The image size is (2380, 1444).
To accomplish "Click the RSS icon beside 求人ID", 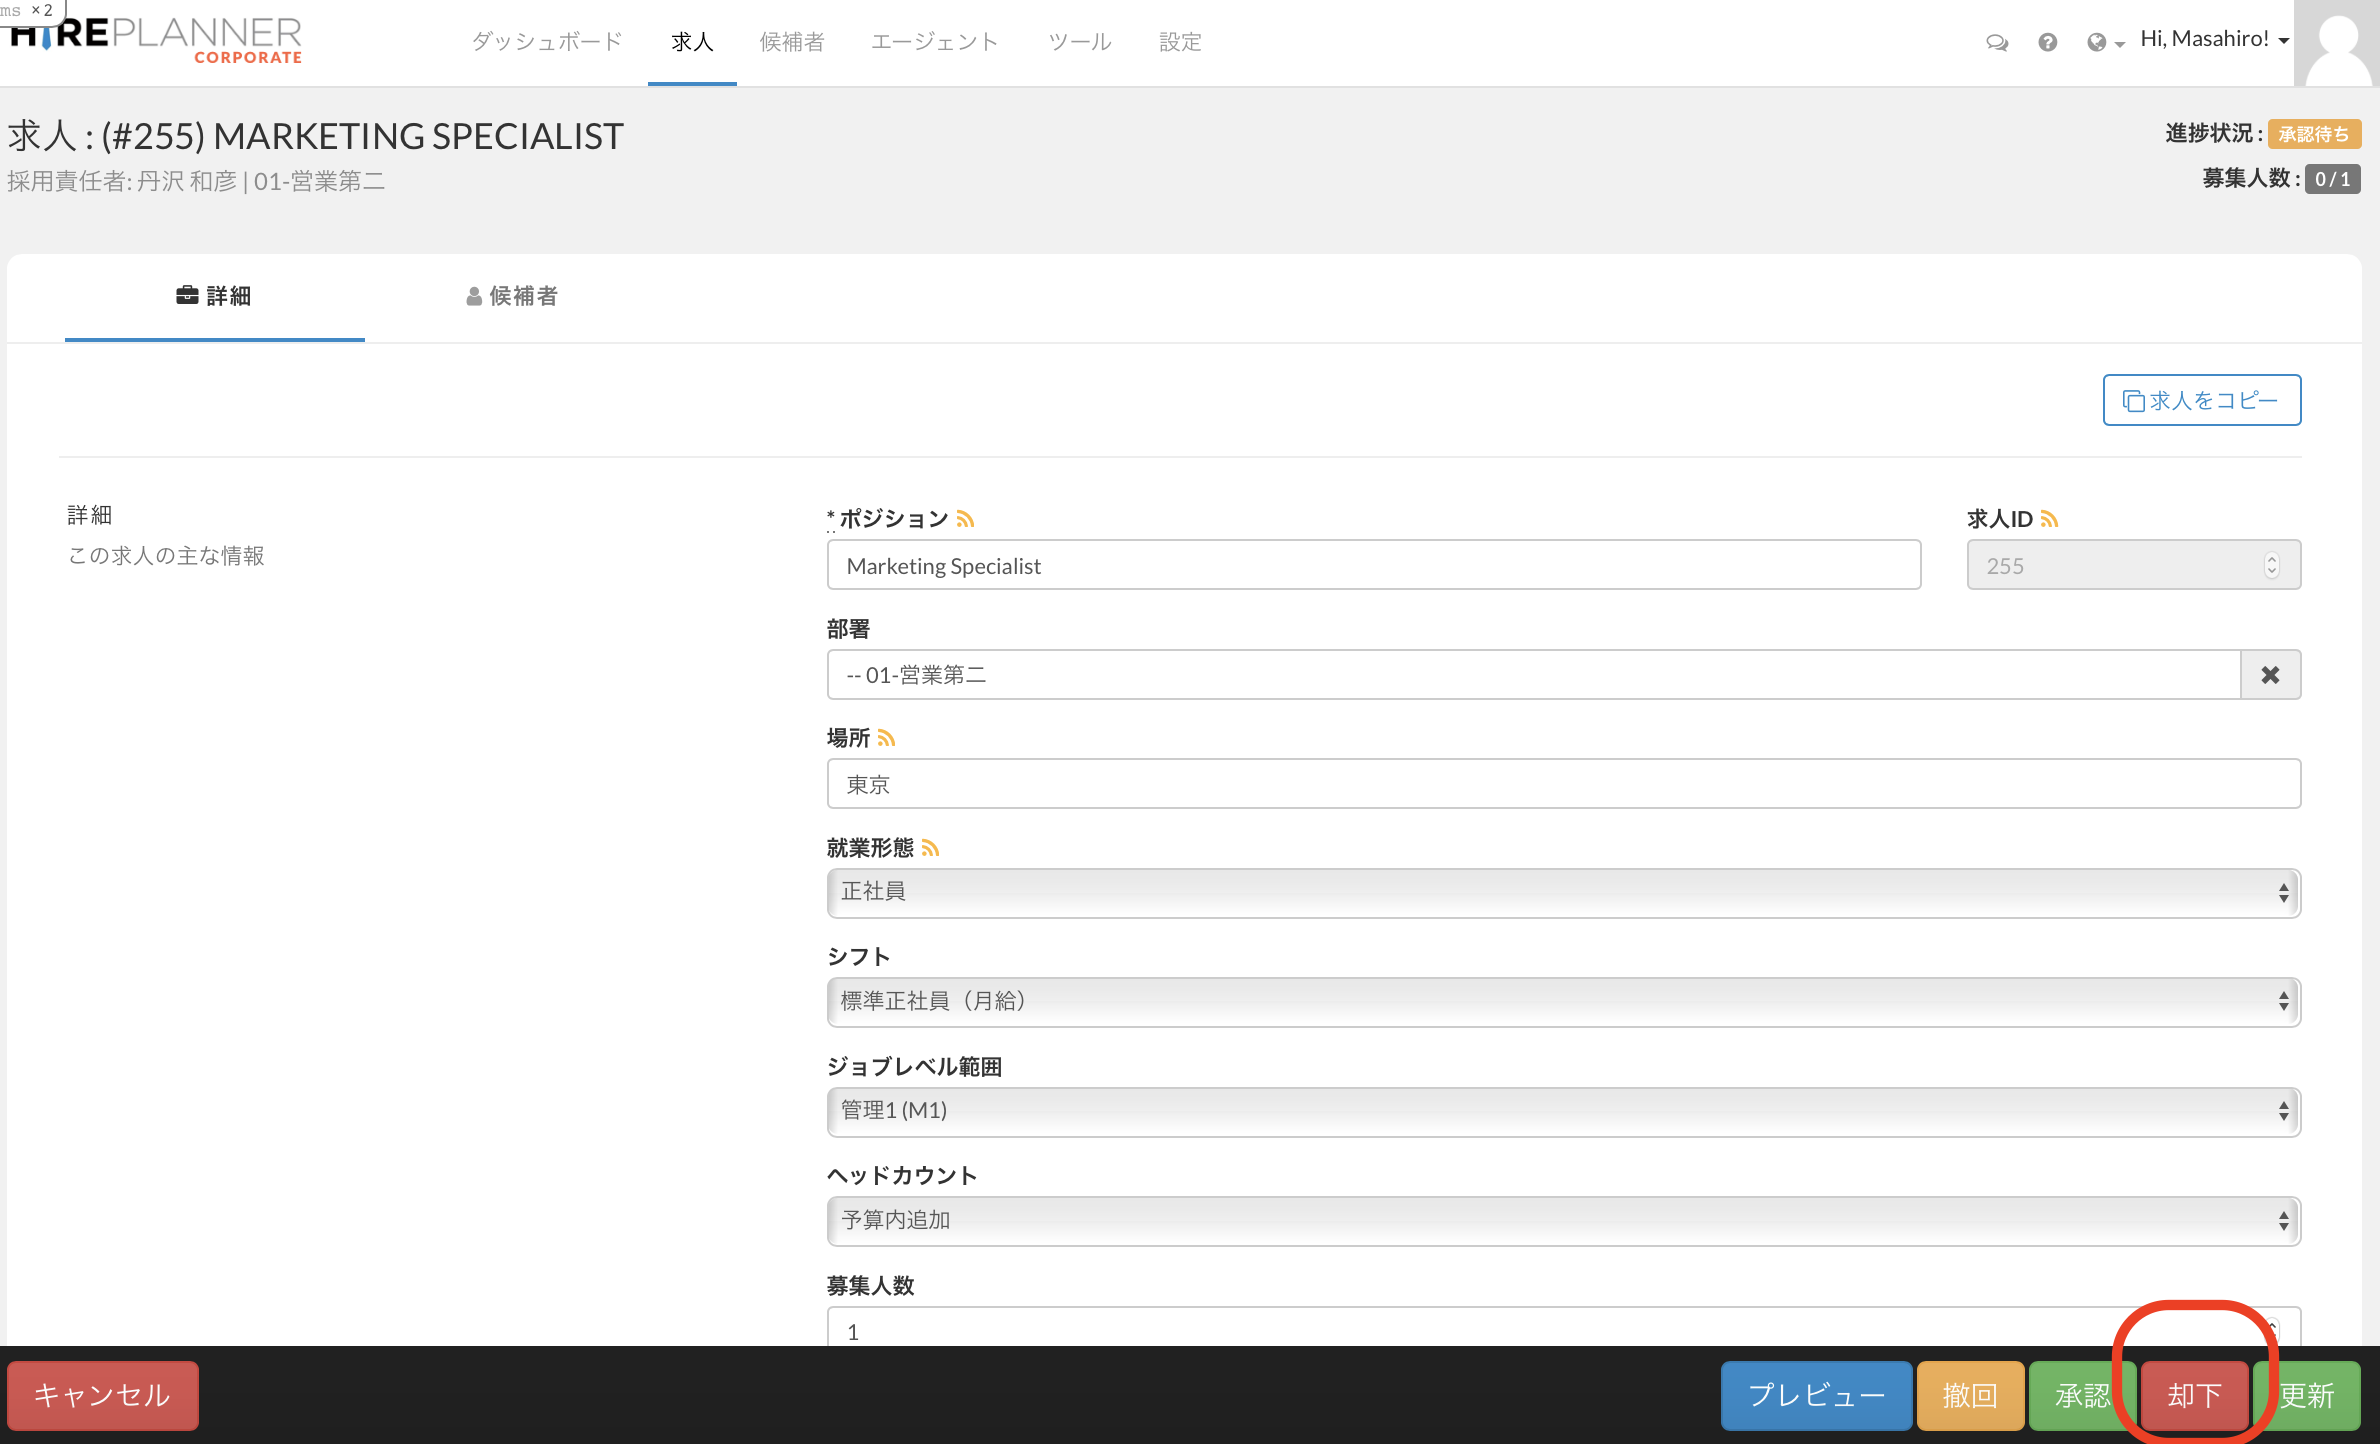I will (2049, 519).
